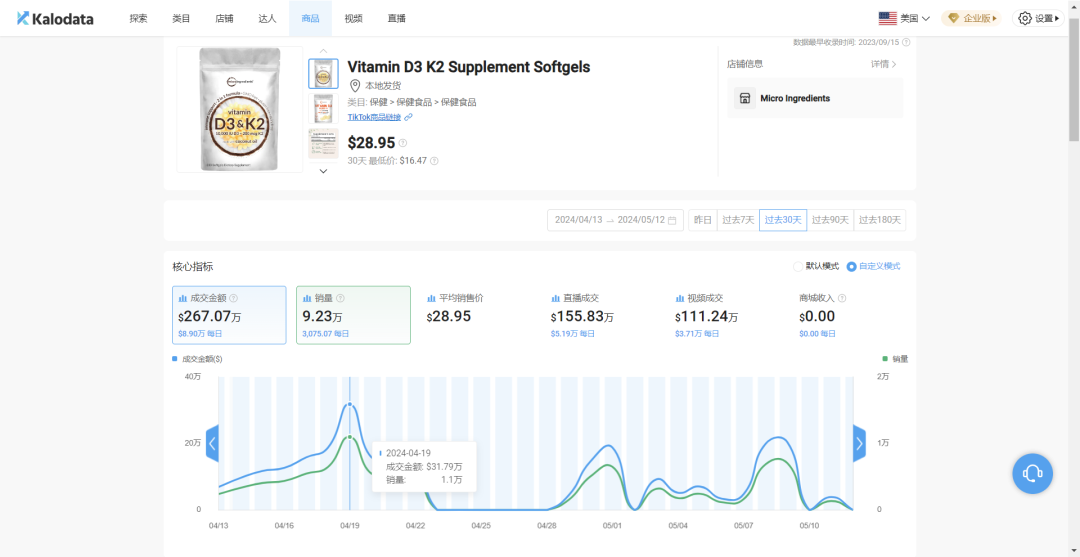Screen dimensions: 1080x557
Task: Select the 昨日 date range
Action: click(703, 220)
